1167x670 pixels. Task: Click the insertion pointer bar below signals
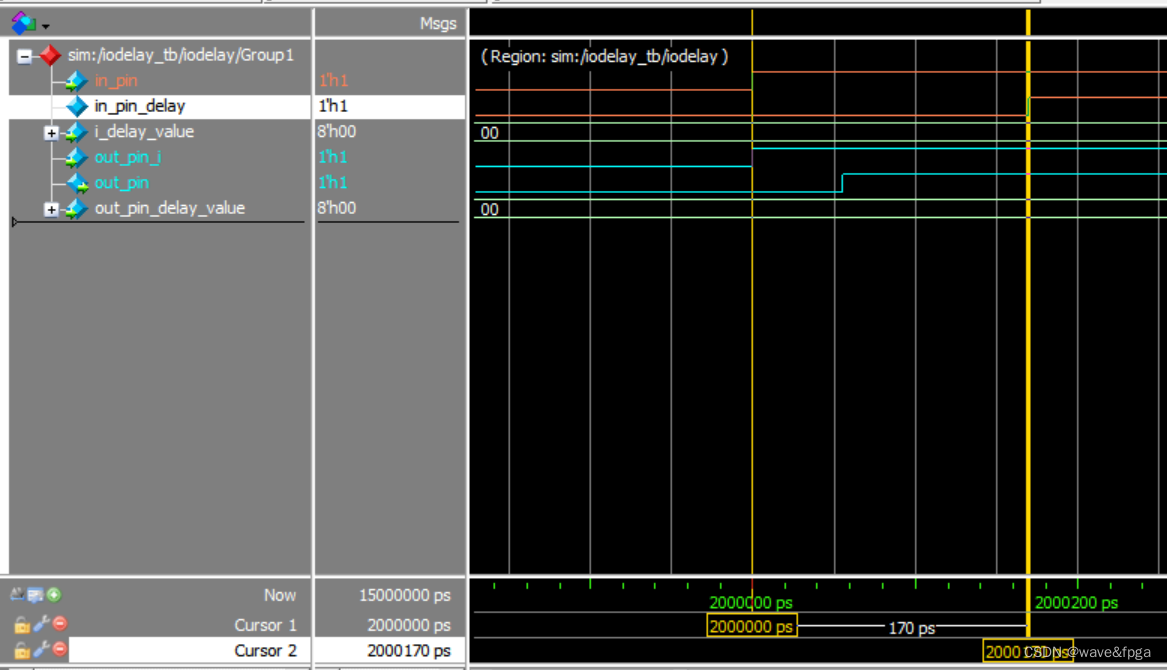[x=158, y=222]
